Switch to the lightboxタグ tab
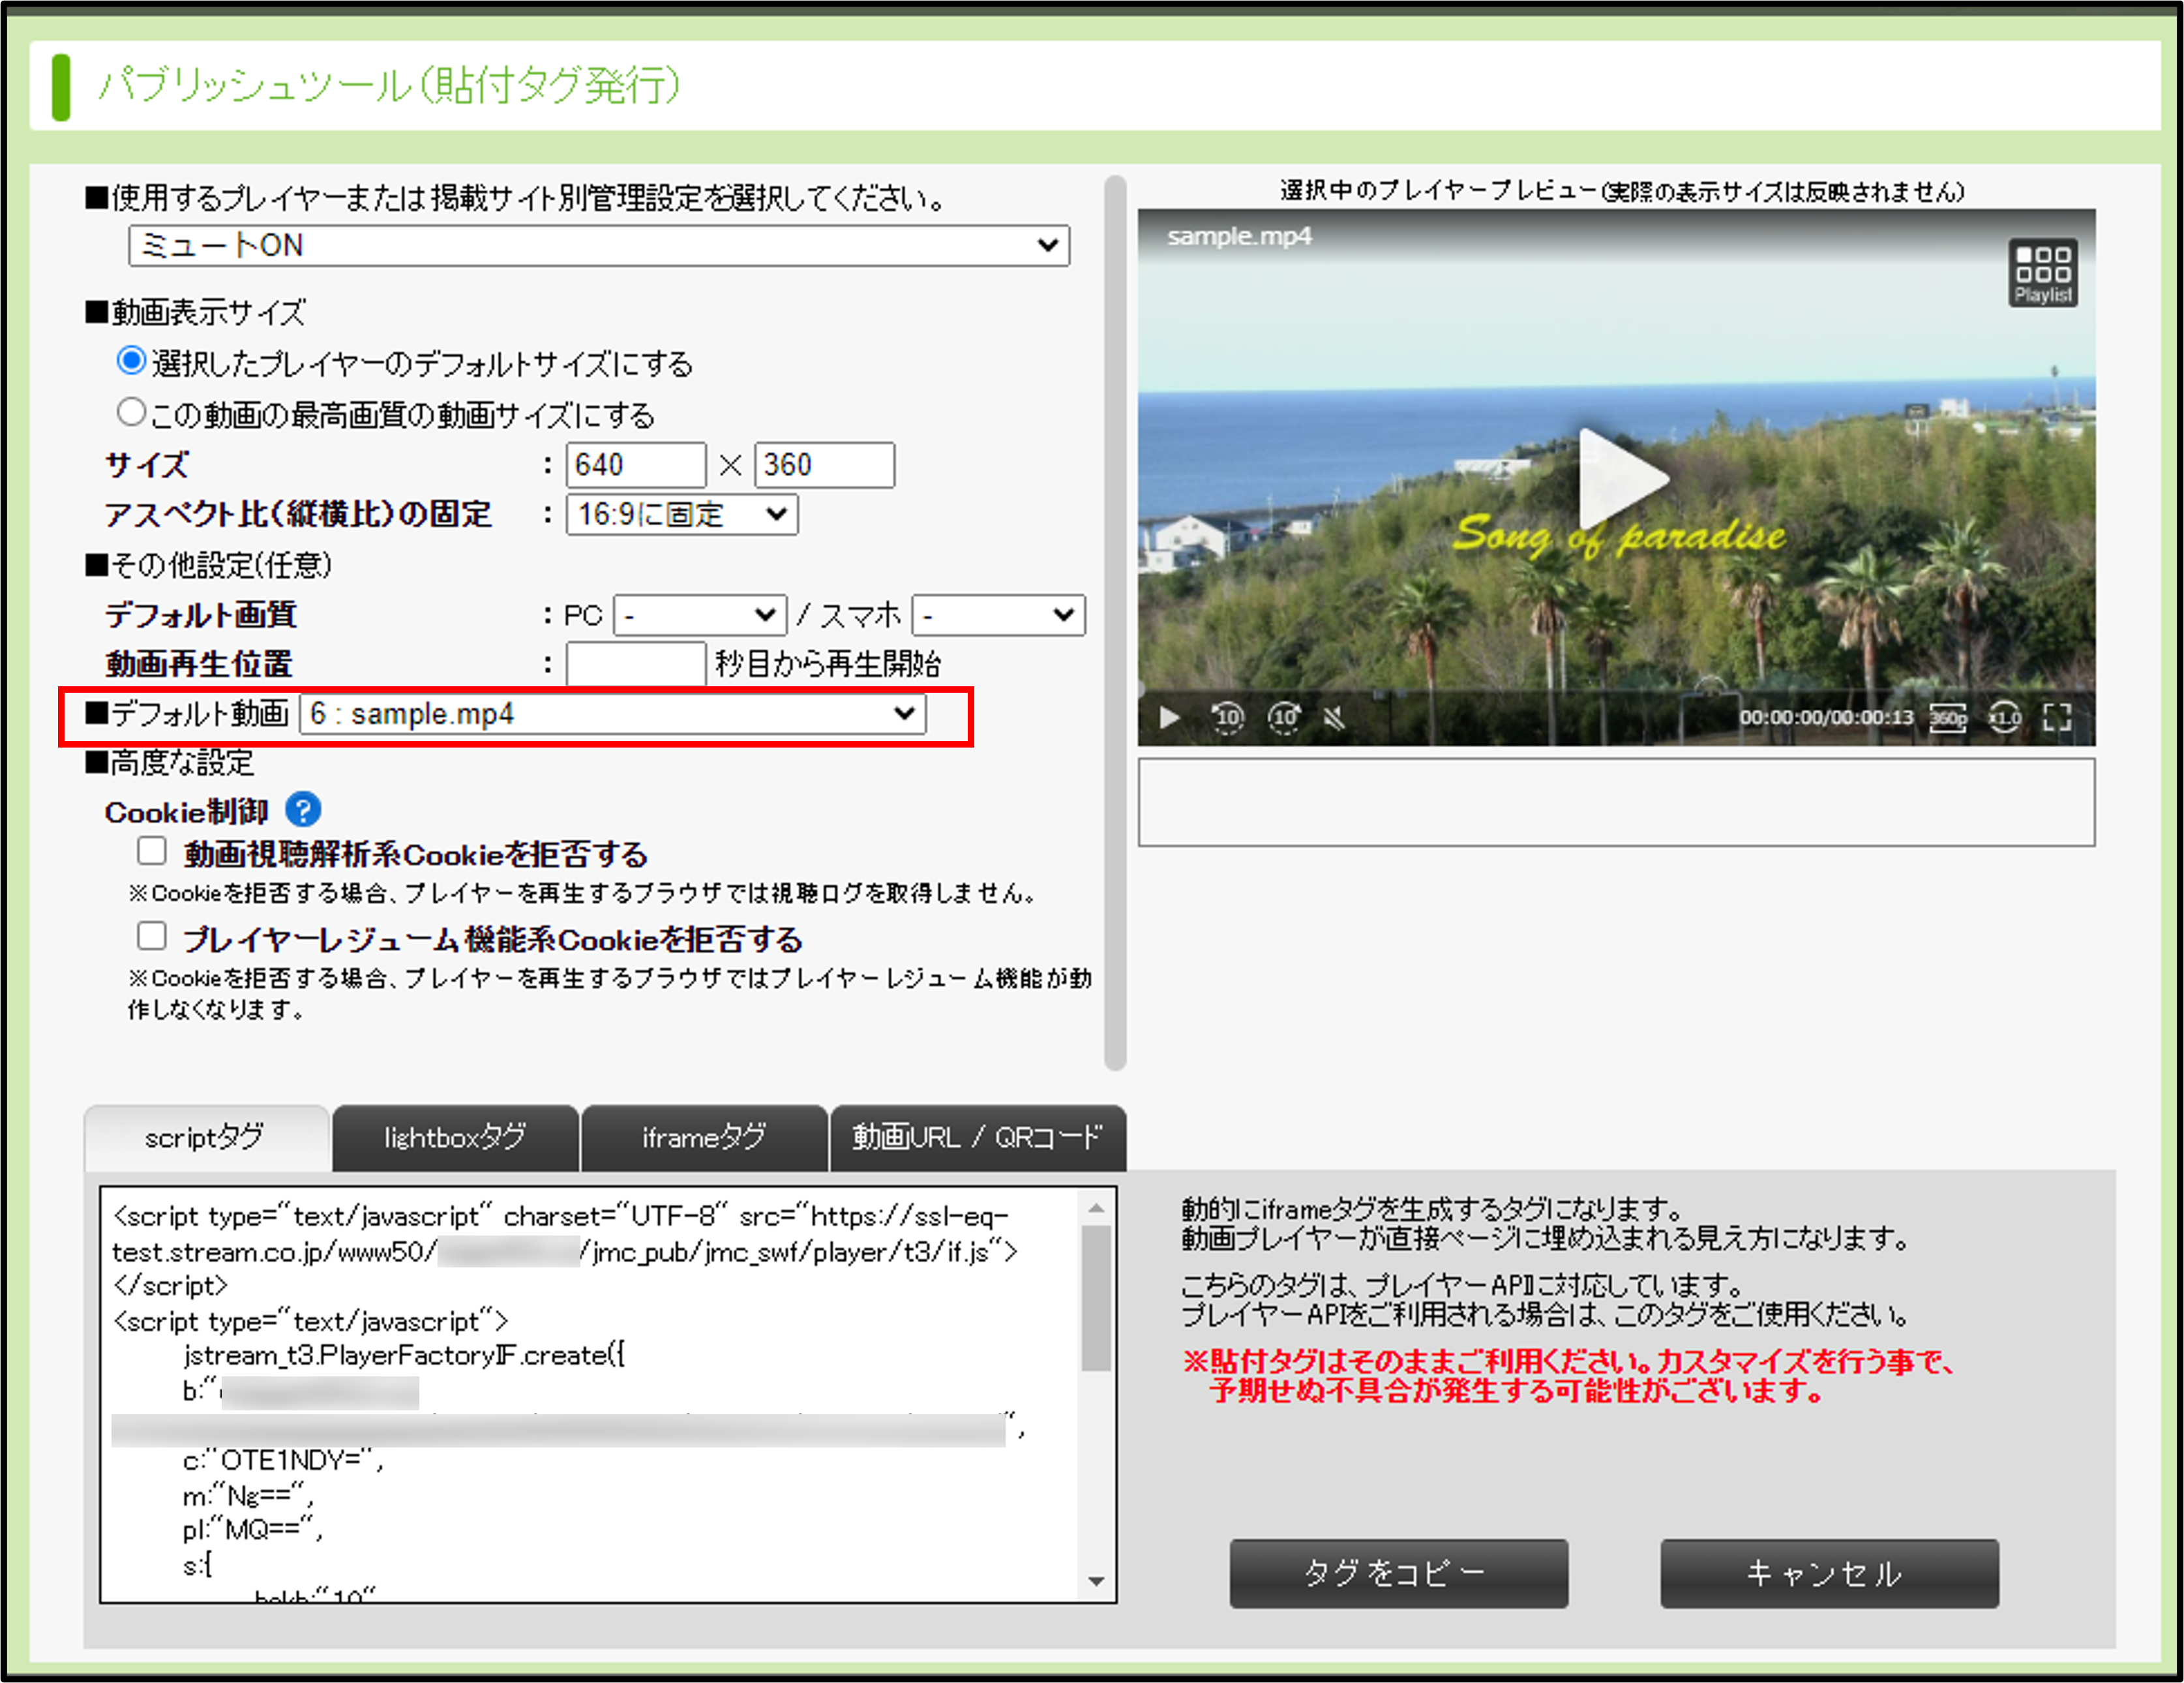The width and height of the screenshot is (2184, 1683). tap(455, 1138)
